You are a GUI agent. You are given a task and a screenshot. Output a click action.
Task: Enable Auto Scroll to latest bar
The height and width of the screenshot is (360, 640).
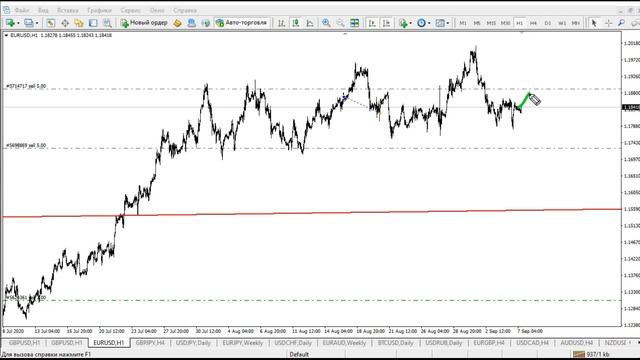pos(372,23)
